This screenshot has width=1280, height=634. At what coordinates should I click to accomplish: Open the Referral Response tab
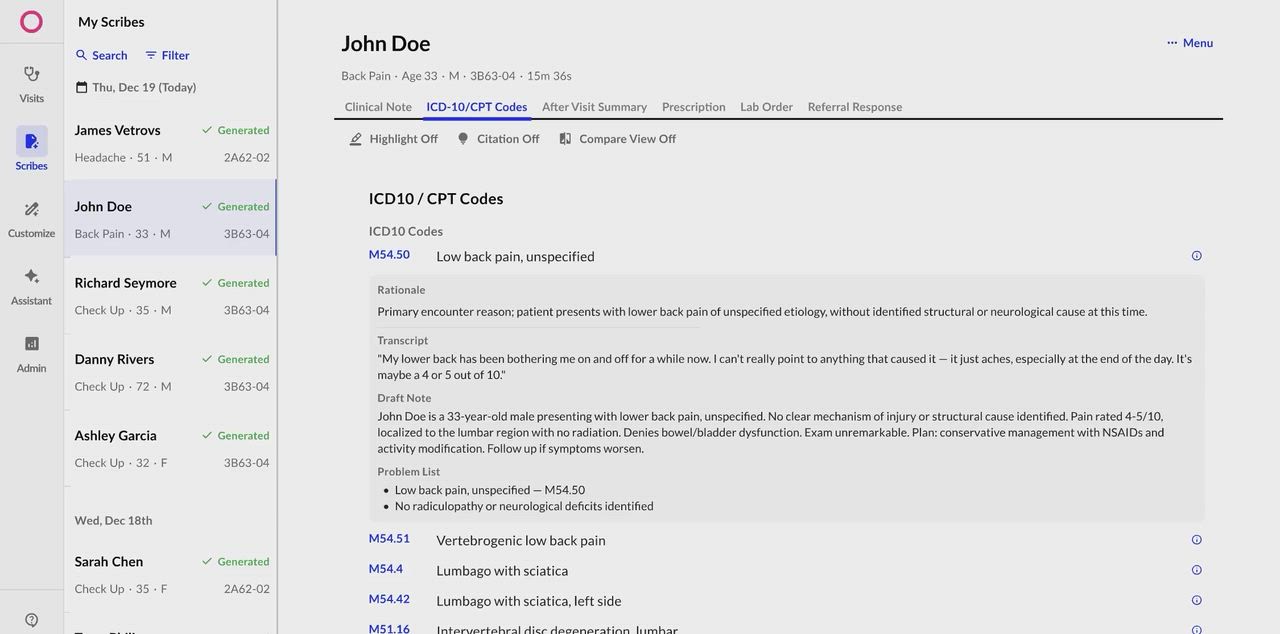855,107
